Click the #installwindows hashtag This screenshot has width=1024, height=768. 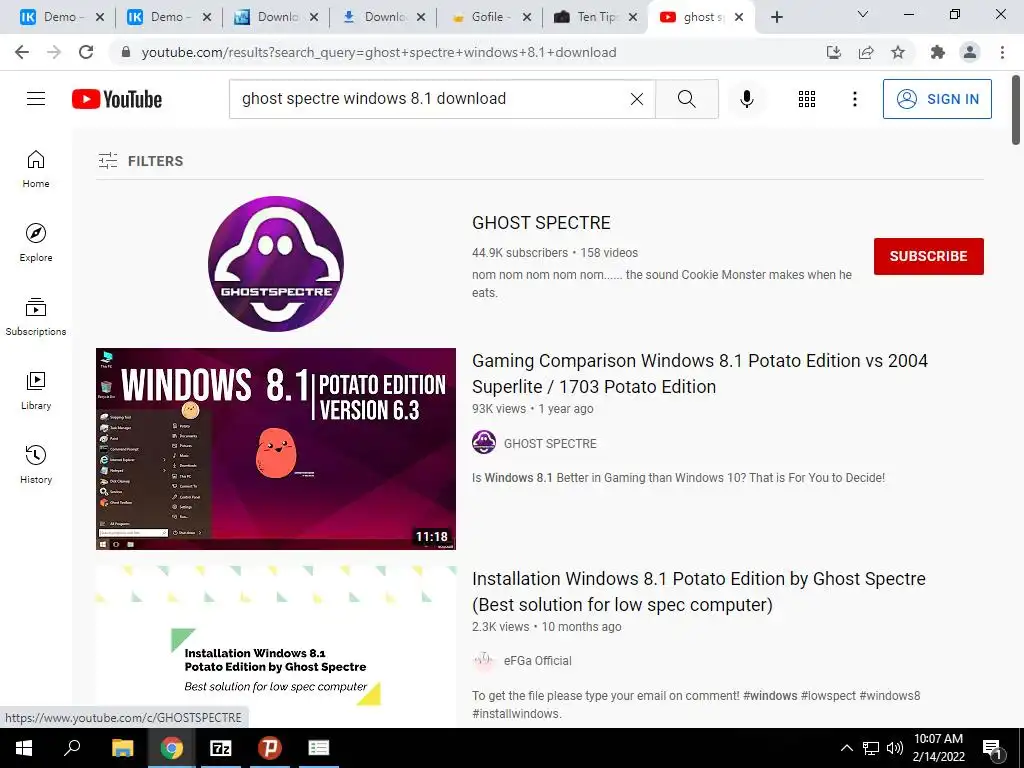(x=515, y=714)
